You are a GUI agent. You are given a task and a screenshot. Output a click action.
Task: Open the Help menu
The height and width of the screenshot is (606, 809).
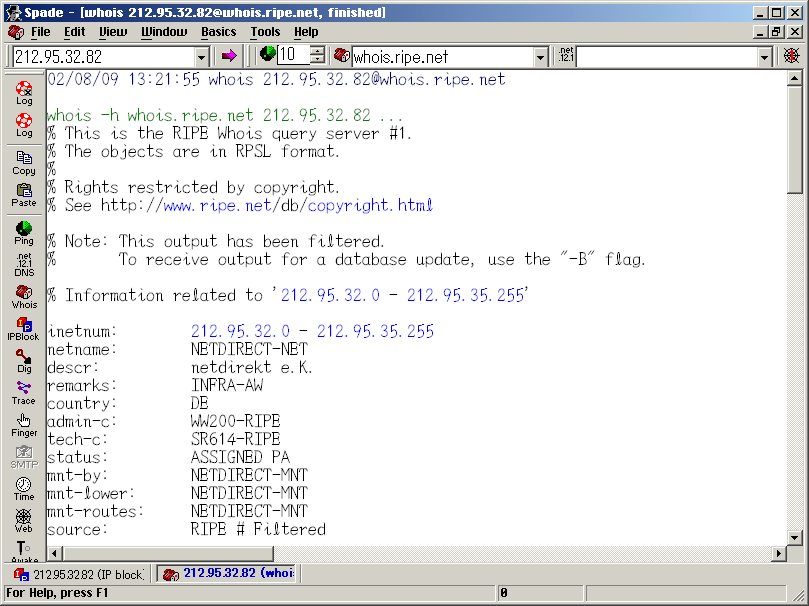(306, 32)
